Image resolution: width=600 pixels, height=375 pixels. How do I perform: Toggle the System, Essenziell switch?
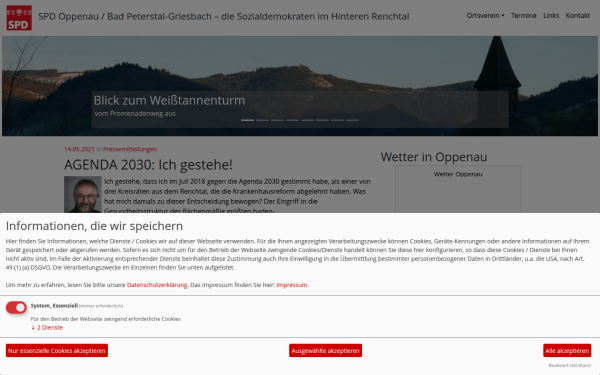[16, 307]
